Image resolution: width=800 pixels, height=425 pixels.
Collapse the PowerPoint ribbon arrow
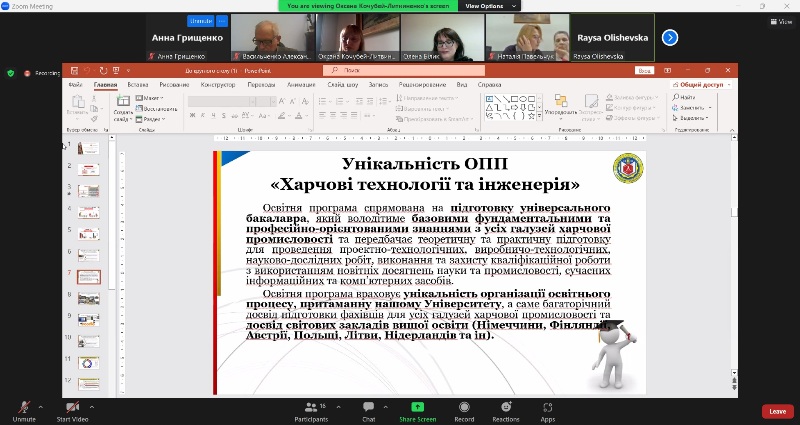pos(732,130)
